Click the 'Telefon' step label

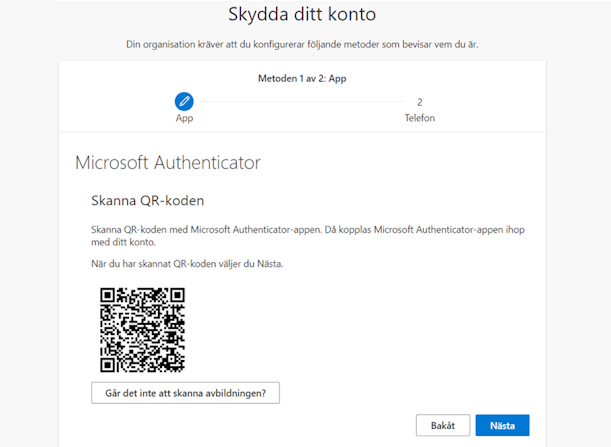coord(420,118)
